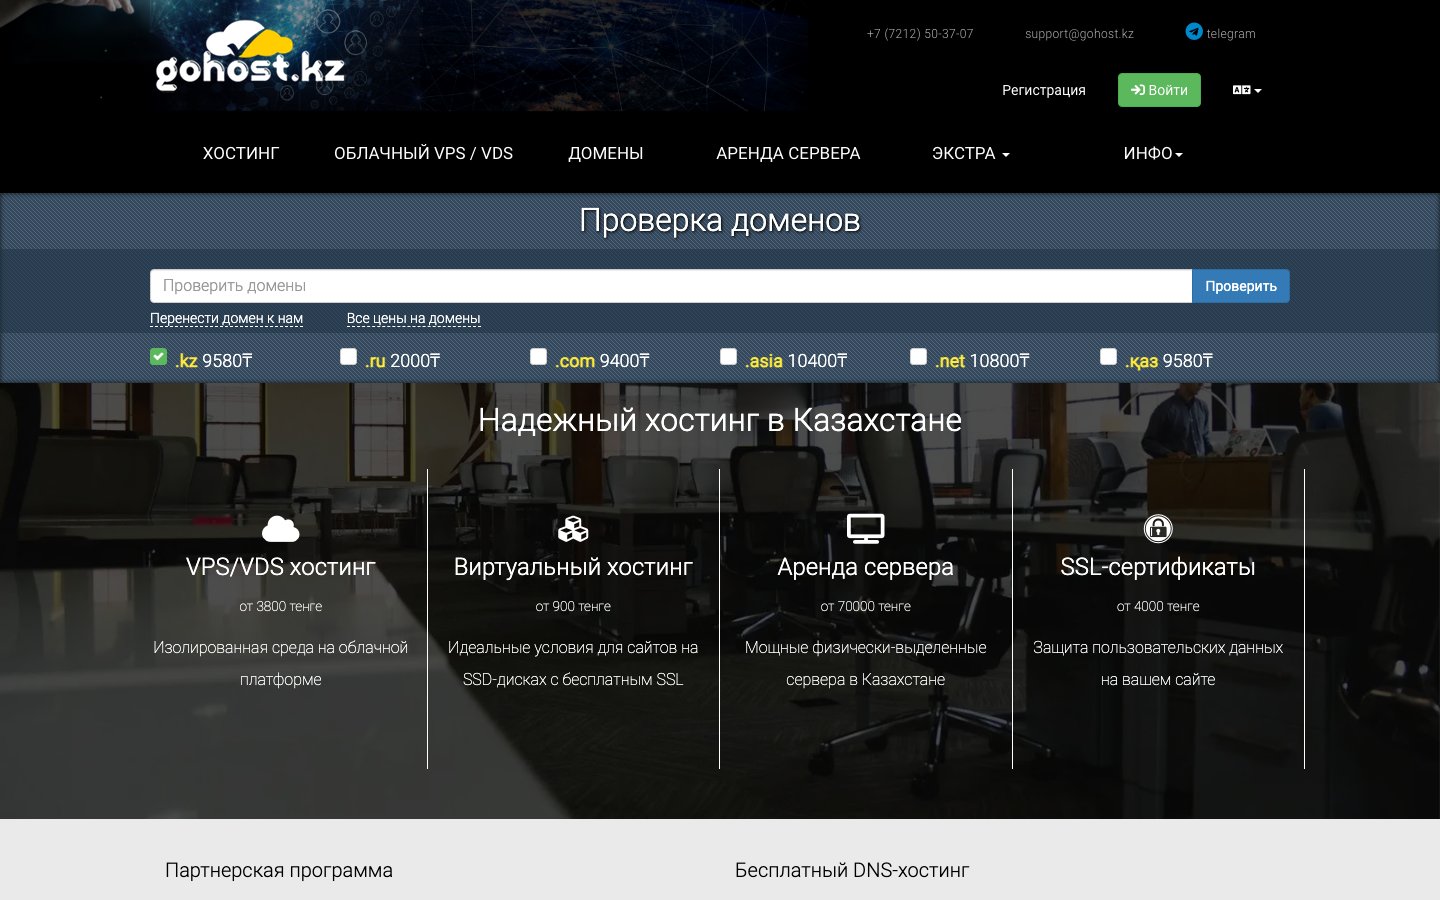Viewport: 1440px width, 900px height.
Task: Click the Регистрация link
Action: [1044, 90]
